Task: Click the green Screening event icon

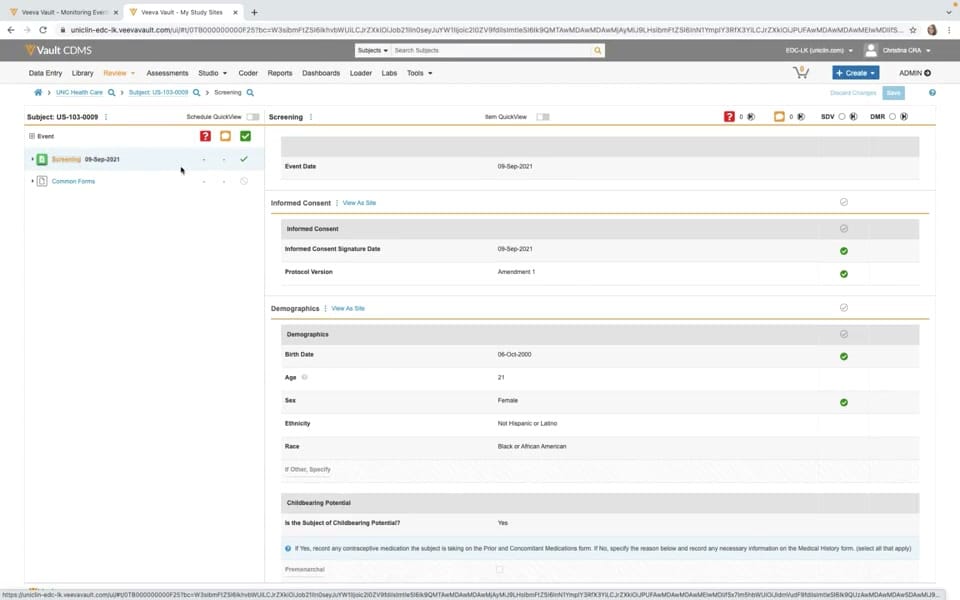Action: pos(42,159)
